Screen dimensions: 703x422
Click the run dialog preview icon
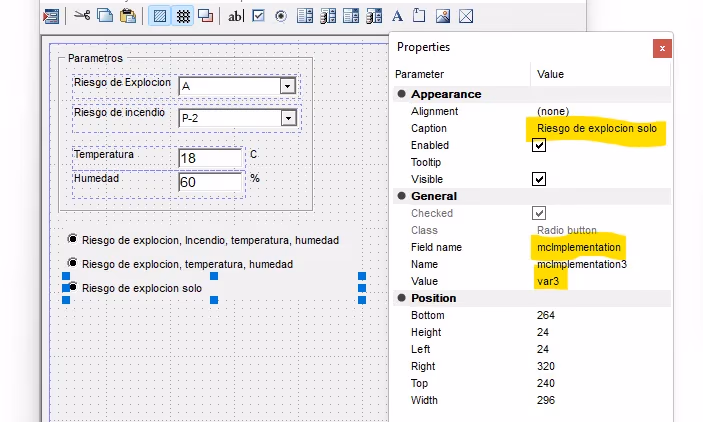click(51, 17)
